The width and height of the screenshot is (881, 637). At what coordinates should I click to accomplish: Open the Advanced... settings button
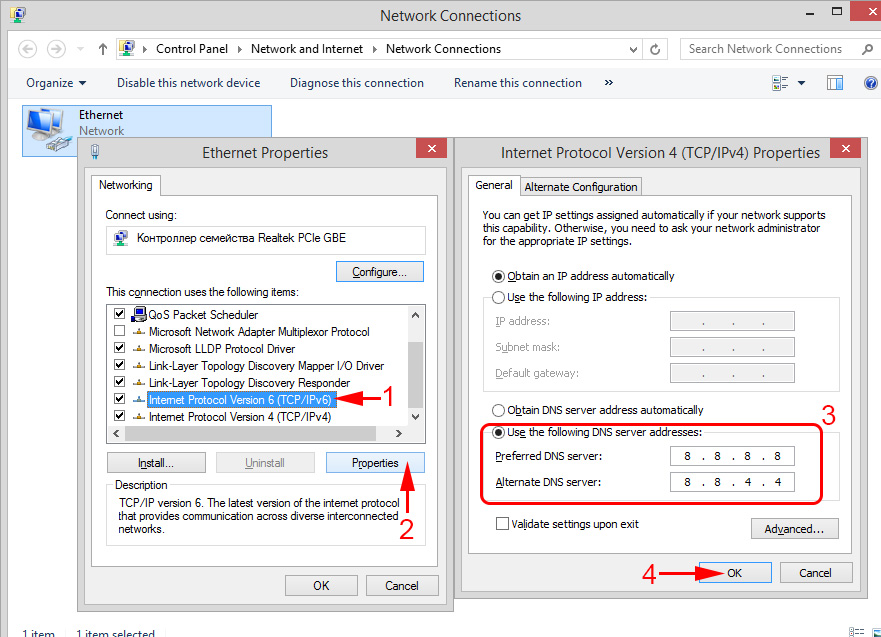point(794,528)
